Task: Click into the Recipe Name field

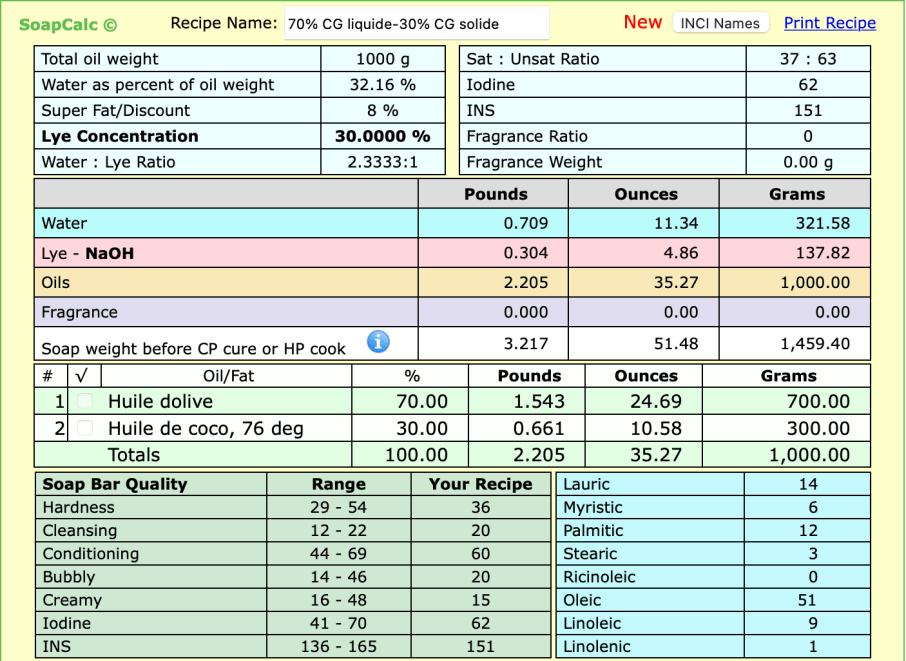Action: pos(416,24)
